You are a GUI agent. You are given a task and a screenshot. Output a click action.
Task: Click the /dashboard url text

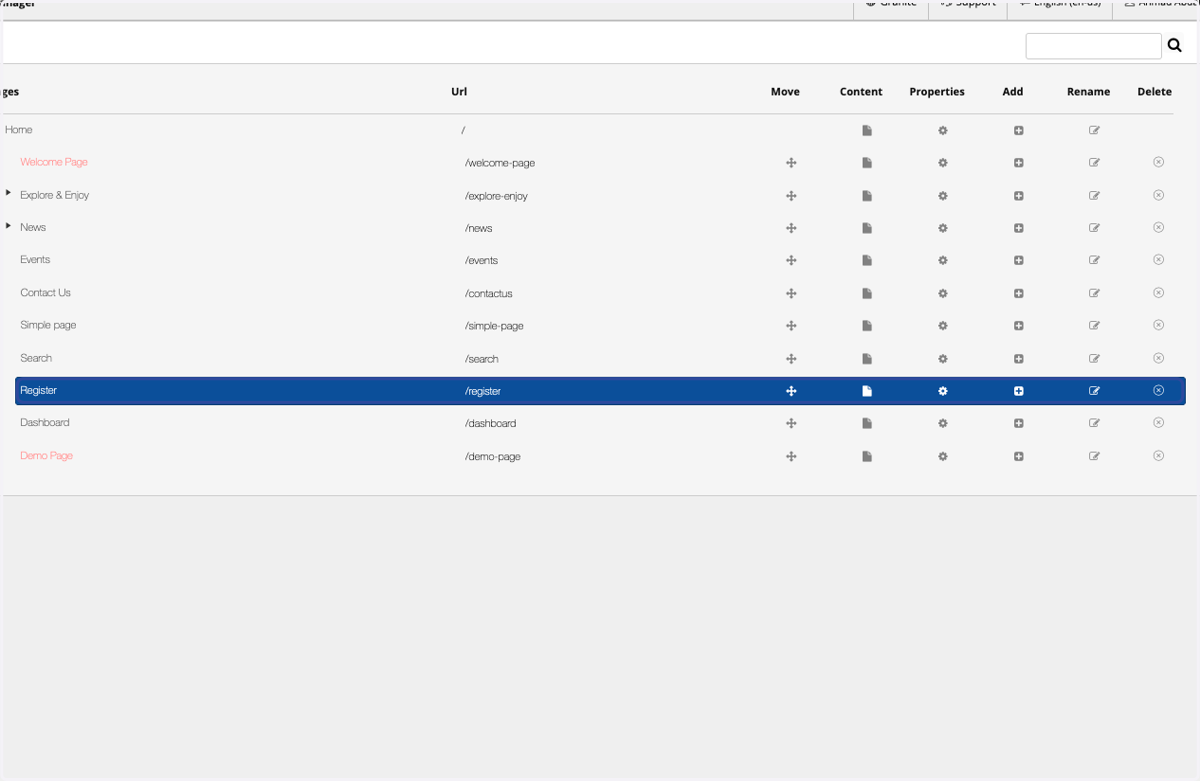(491, 424)
